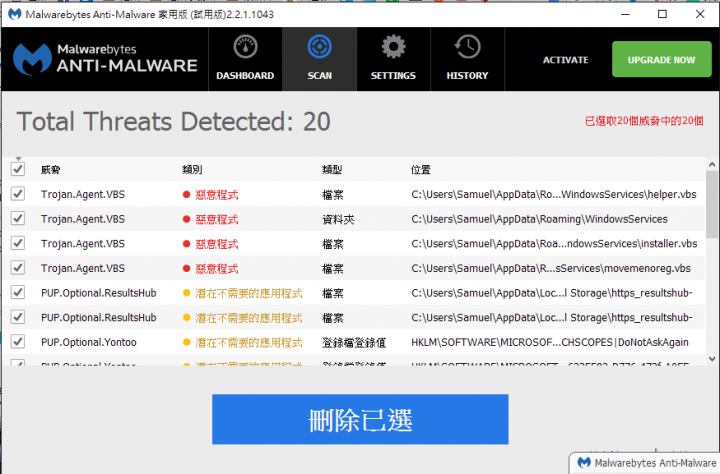Select the Scan target icon
720x474 pixels.
tap(320, 46)
